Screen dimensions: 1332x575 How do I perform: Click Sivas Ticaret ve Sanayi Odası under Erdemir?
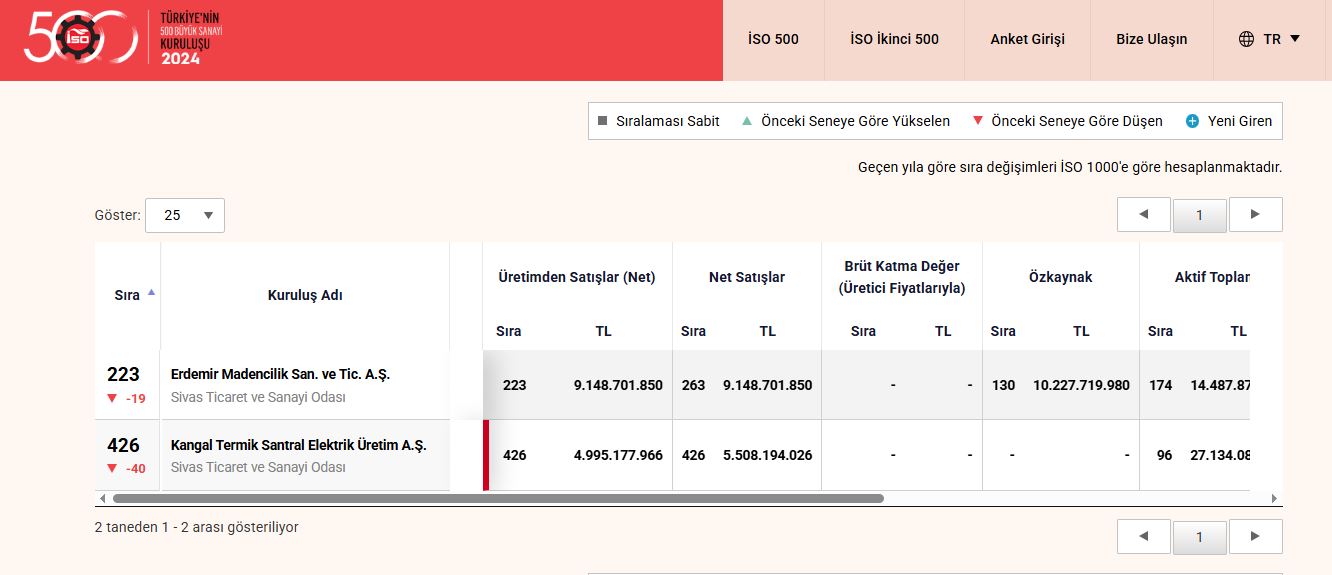258,397
